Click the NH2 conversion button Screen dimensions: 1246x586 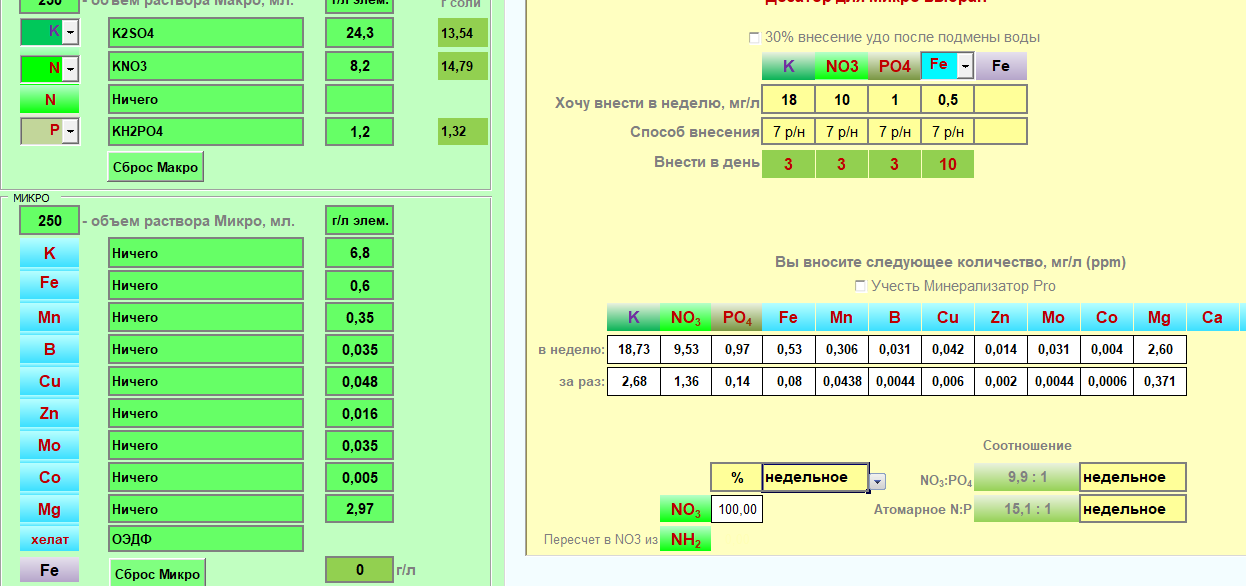[x=685, y=540]
